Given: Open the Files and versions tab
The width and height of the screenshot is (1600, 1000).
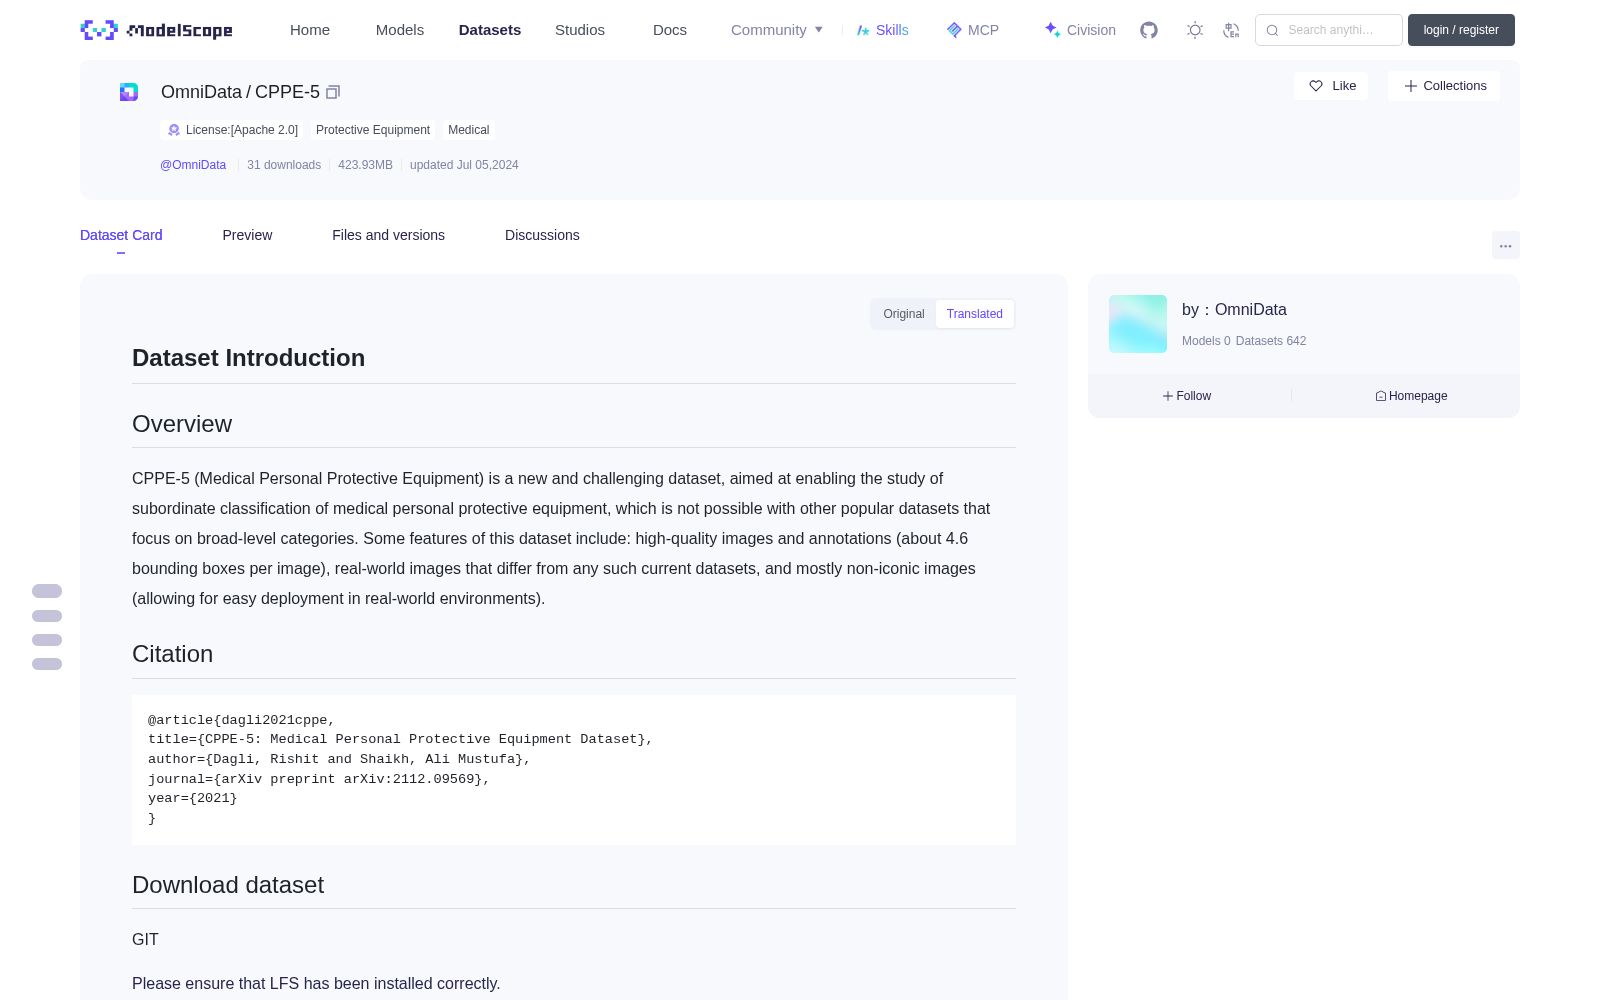Looking at the screenshot, I should (388, 235).
